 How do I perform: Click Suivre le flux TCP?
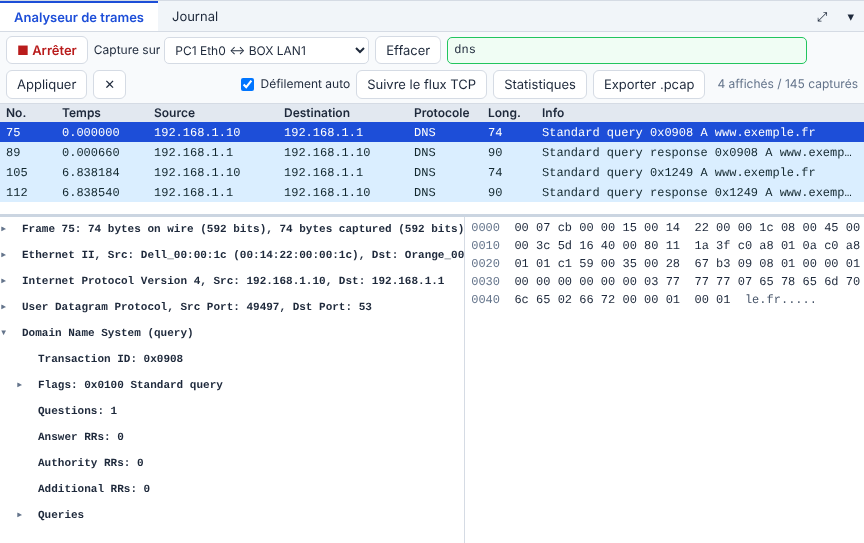pyautogui.click(x=422, y=84)
